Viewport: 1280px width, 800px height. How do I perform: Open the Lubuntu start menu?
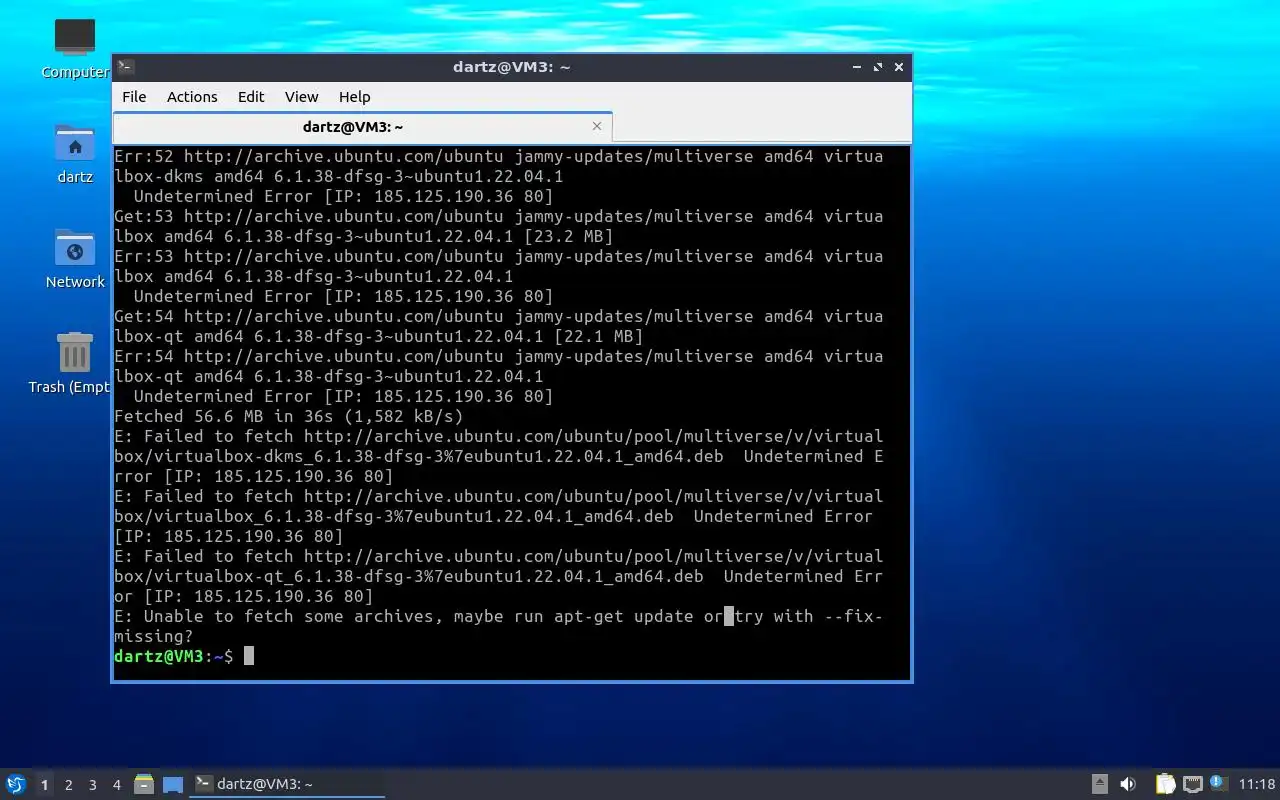[x=16, y=784]
